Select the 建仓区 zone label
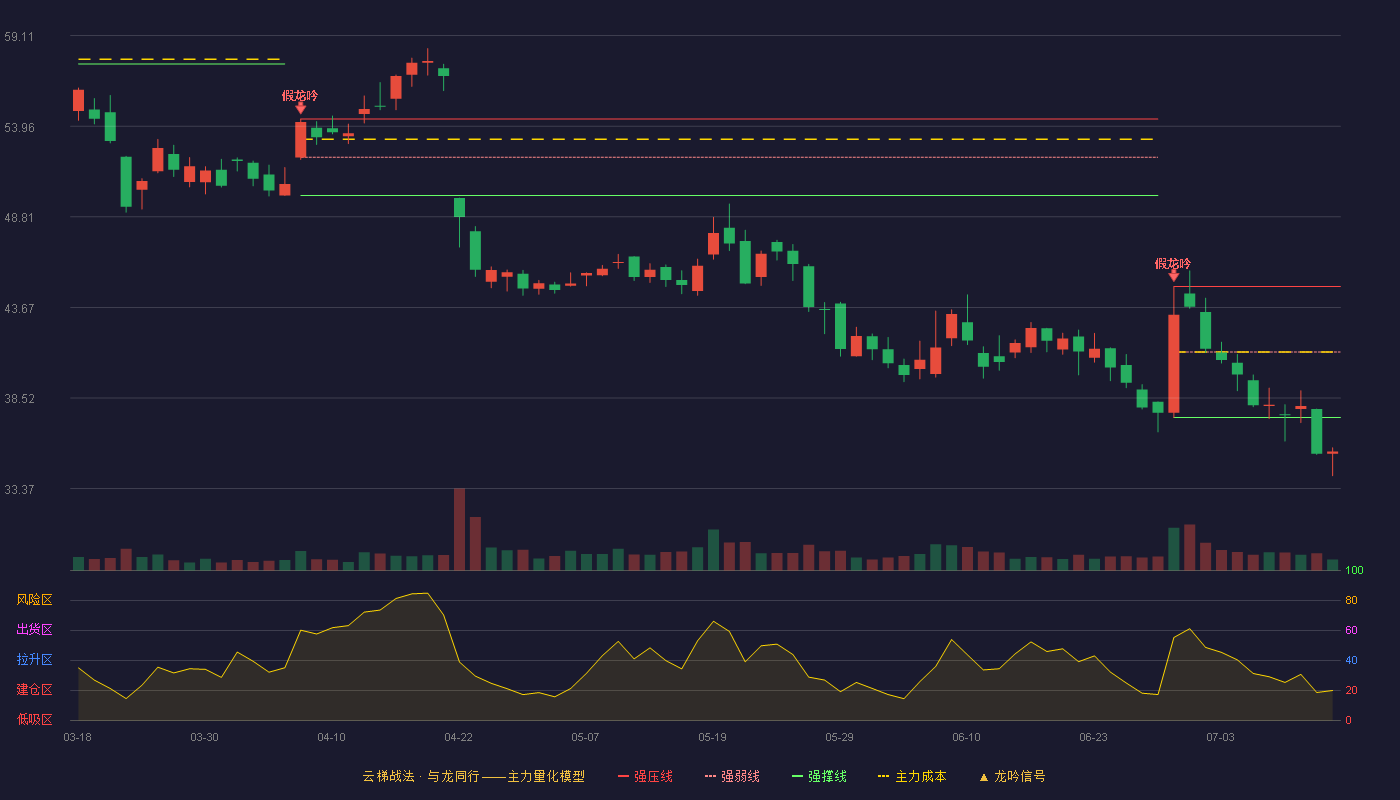Image resolution: width=1400 pixels, height=800 pixels. pos(34,690)
